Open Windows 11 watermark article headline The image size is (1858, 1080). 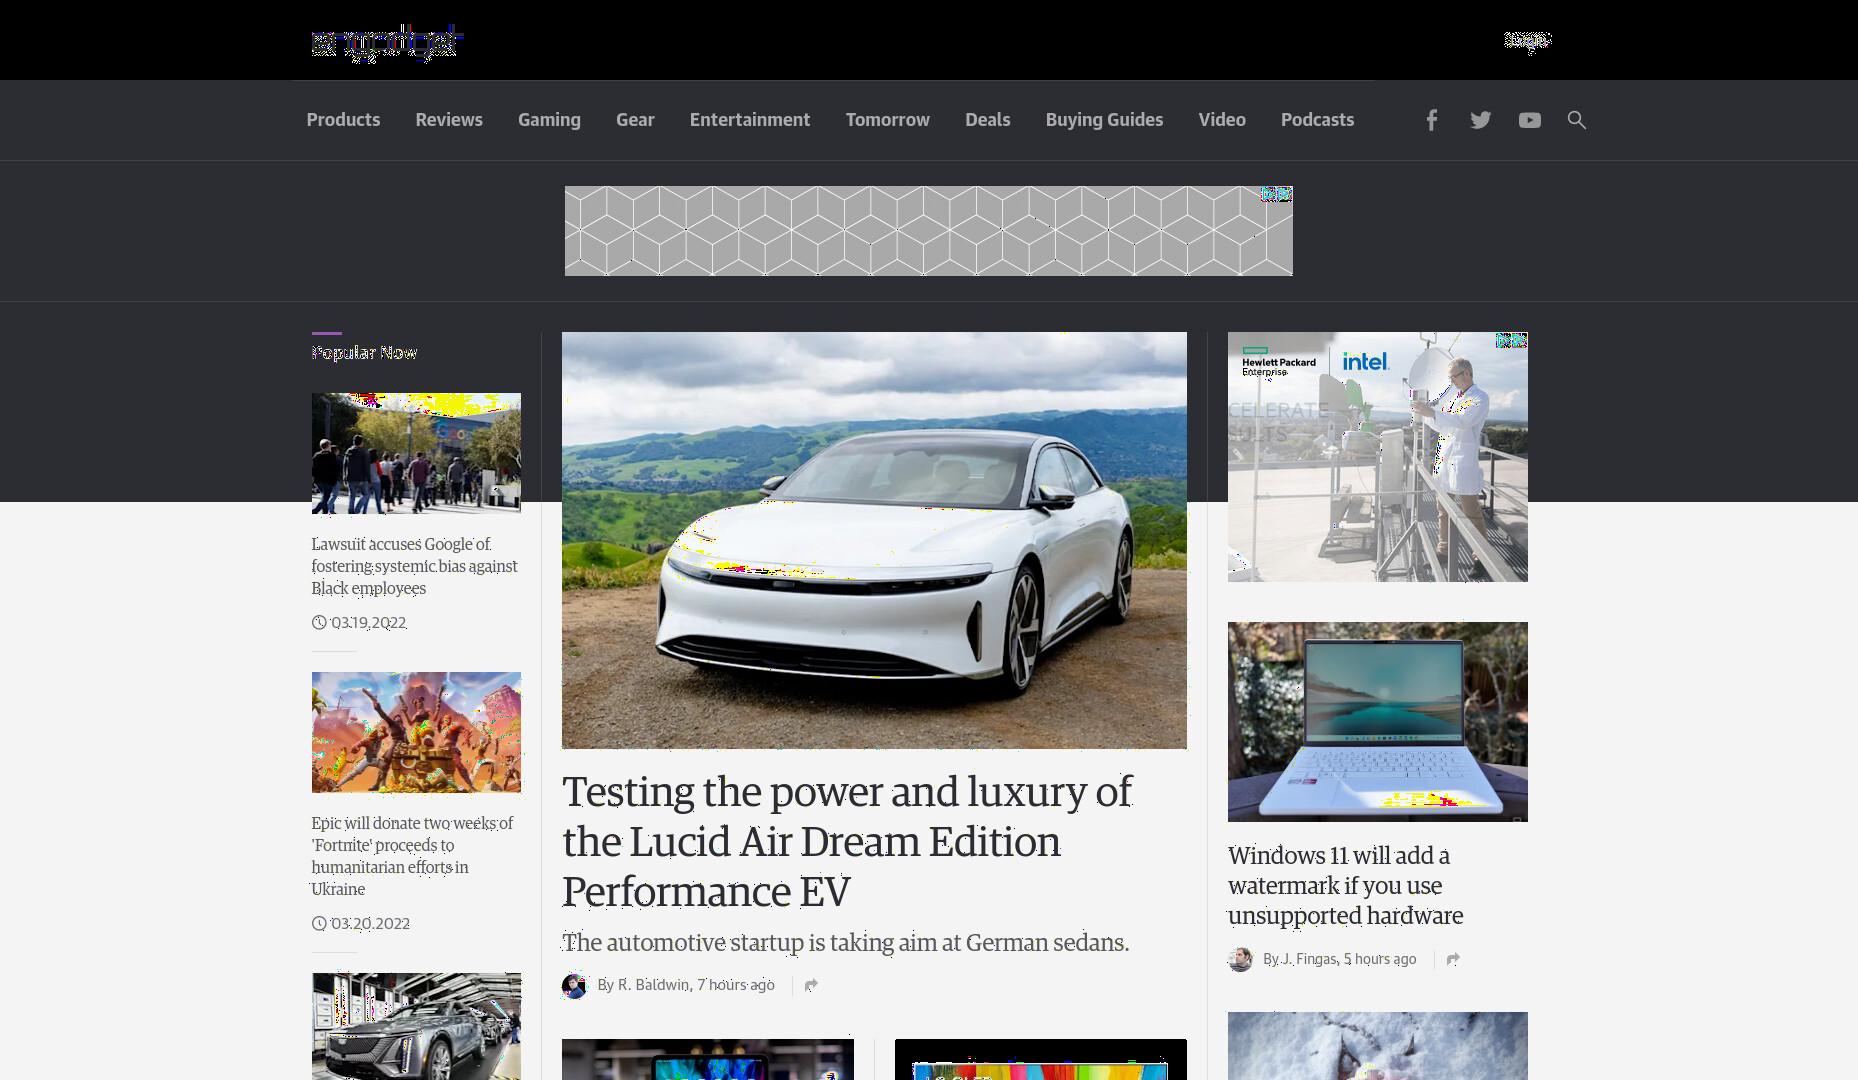1345,885
